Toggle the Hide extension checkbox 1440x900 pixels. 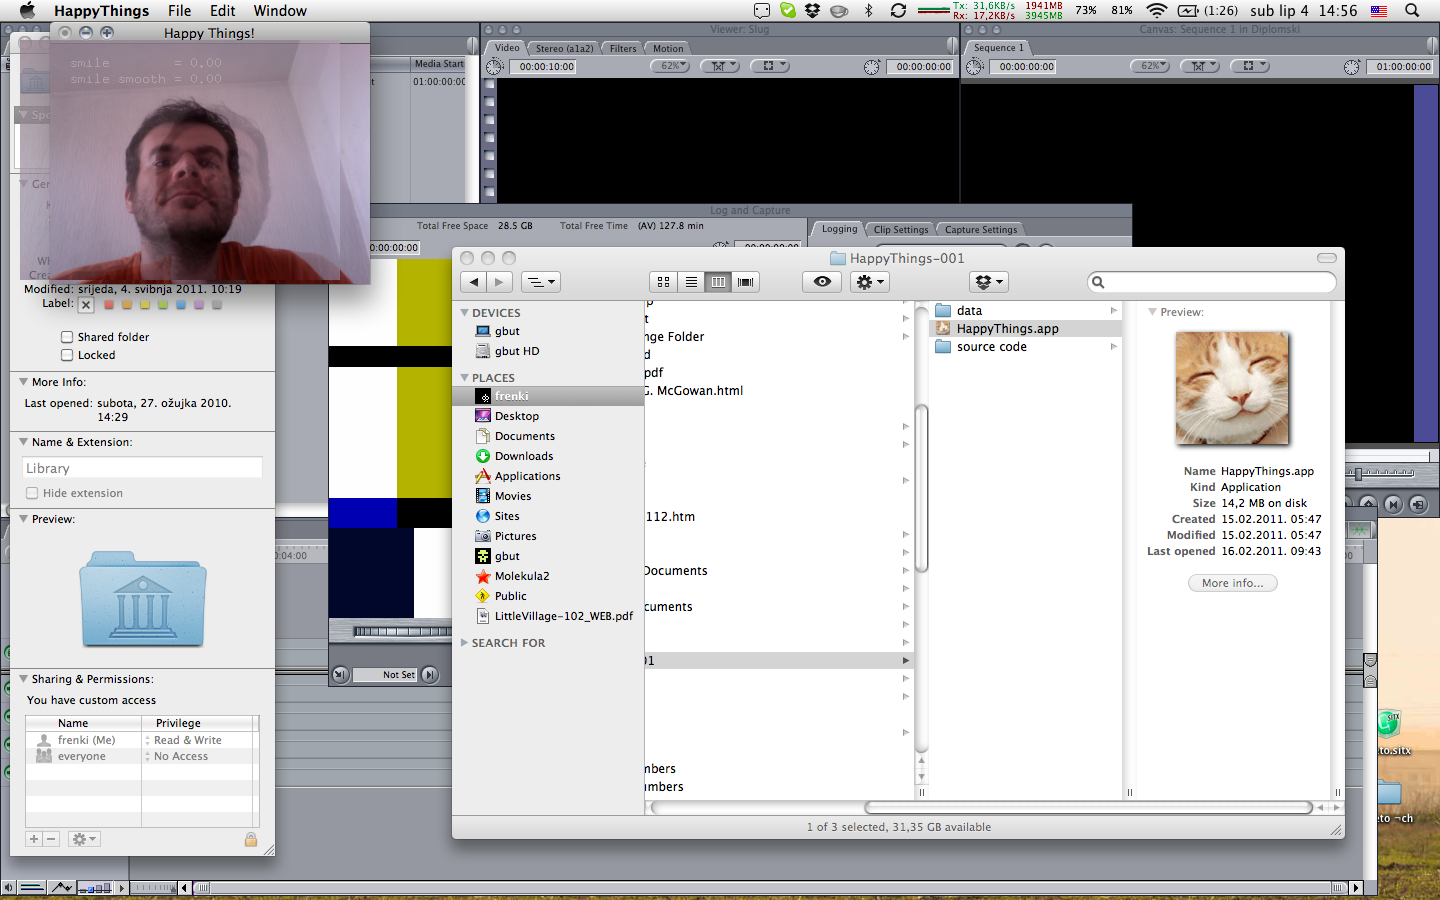point(32,493)
